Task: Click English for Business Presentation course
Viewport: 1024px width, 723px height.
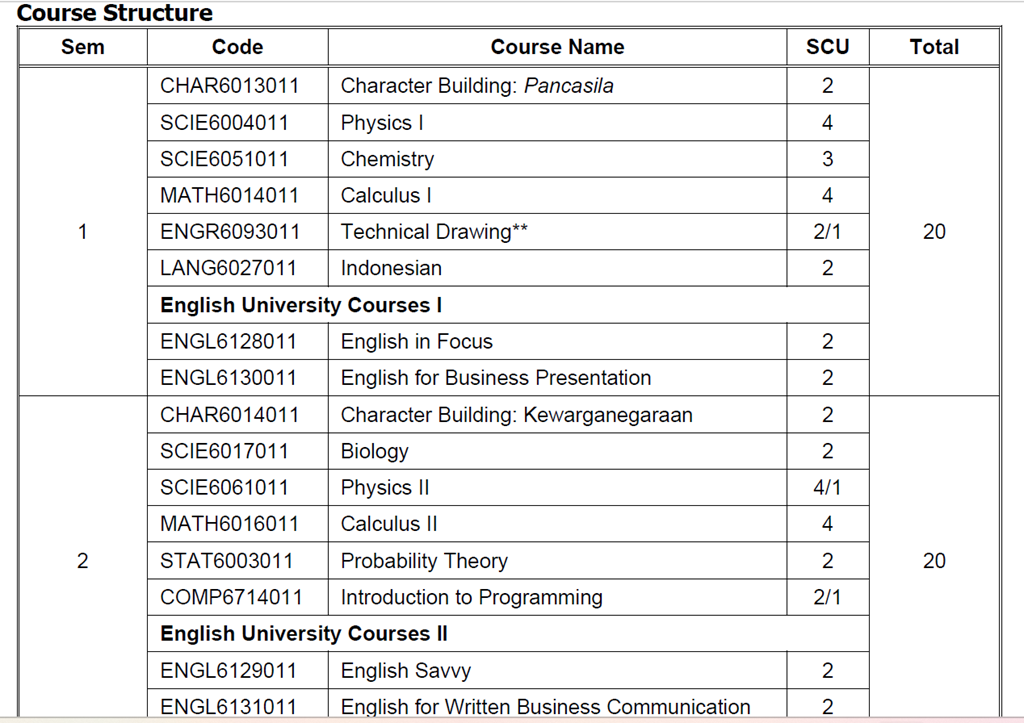Action: (496, 378)
